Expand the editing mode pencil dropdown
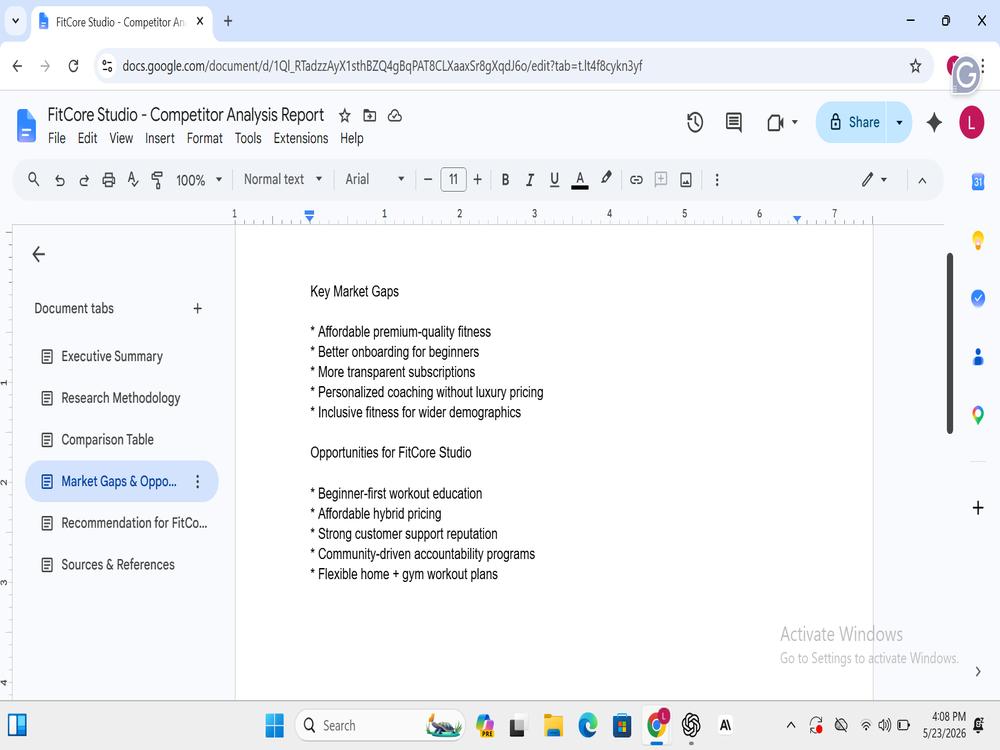 [x=874, y=180]
